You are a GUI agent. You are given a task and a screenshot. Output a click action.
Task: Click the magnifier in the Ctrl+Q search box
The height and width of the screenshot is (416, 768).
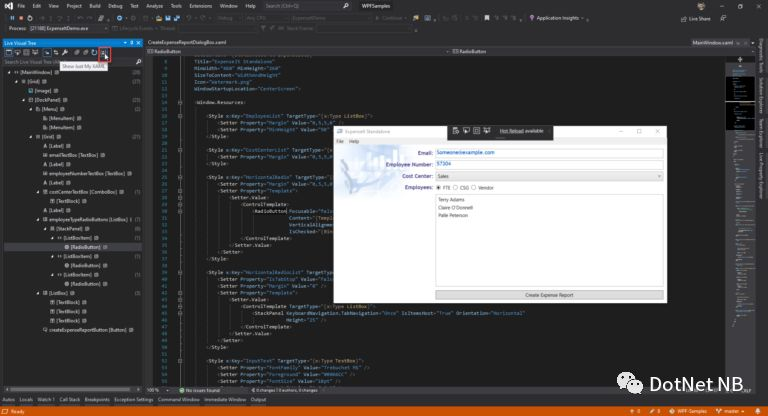pos(346,6)
